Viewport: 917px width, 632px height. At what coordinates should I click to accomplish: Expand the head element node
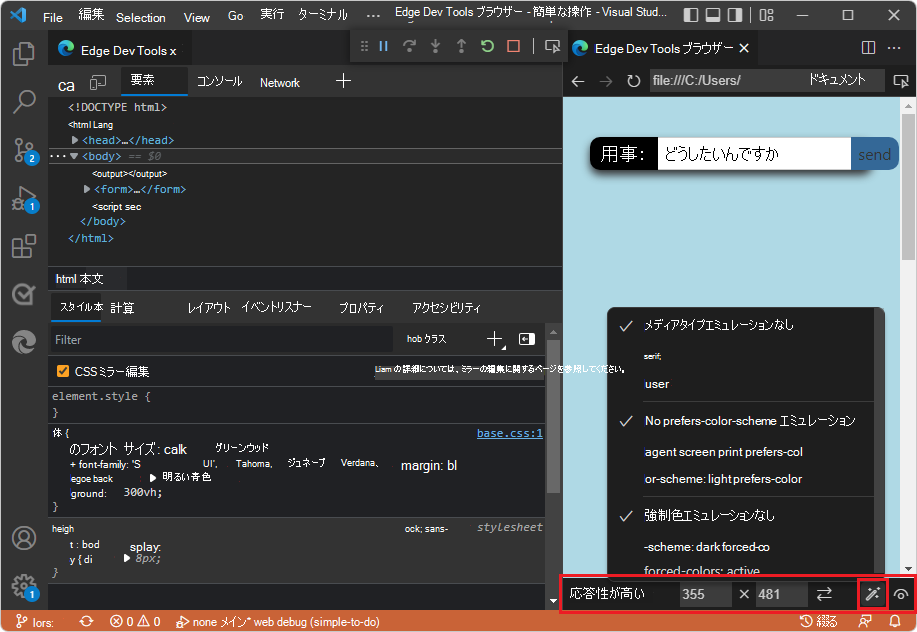pos(75,140)
